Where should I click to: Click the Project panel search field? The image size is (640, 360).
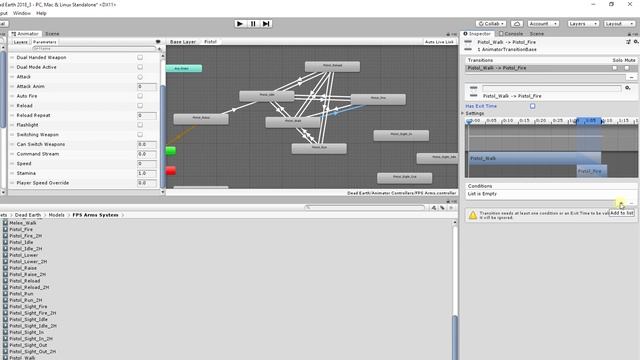pos(365,208)
